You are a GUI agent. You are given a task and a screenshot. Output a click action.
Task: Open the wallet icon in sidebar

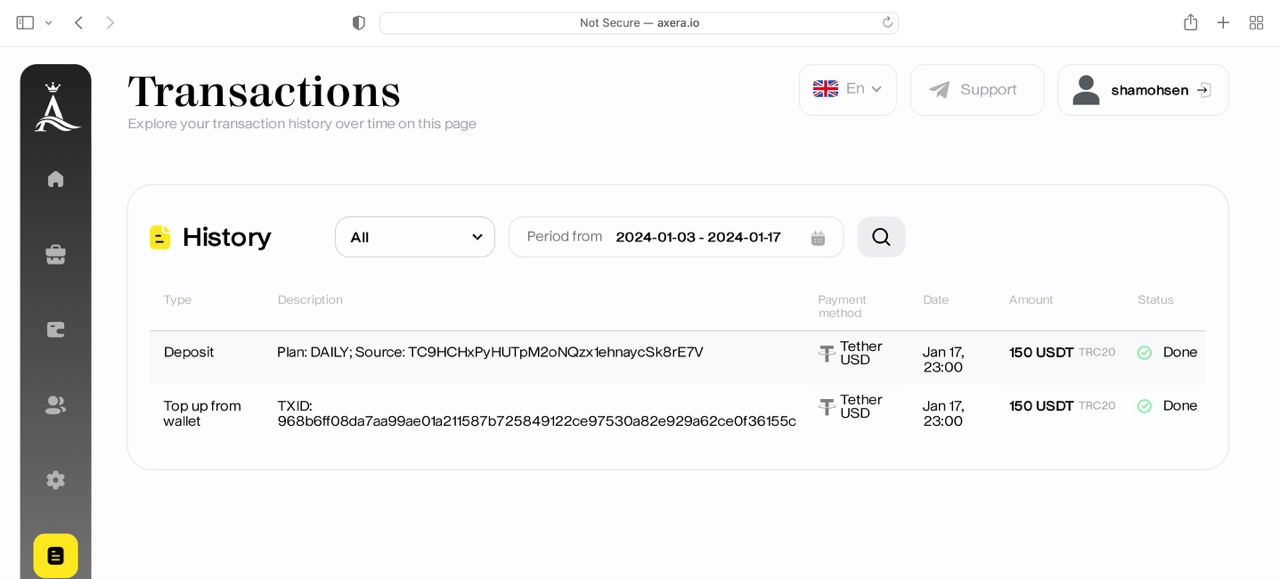[x=56, y=330]
